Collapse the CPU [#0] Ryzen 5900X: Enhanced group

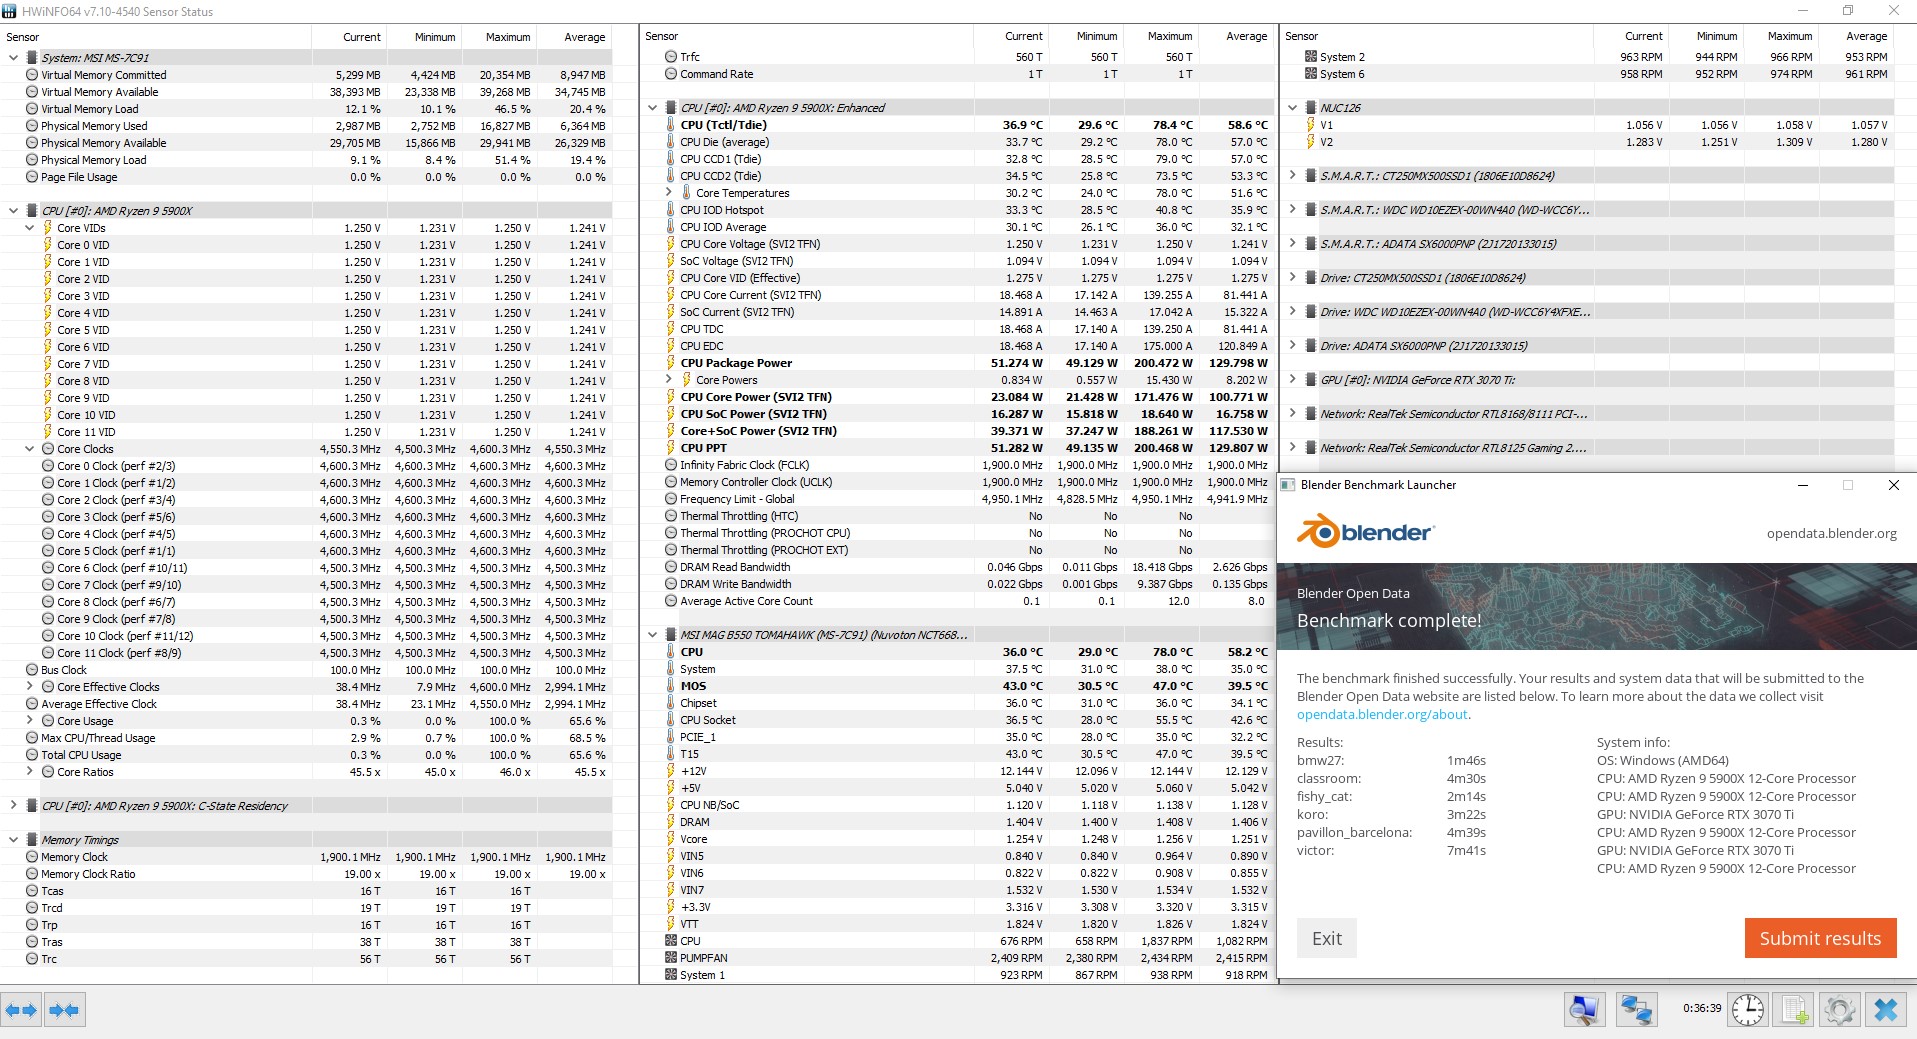tap(652, 108)
